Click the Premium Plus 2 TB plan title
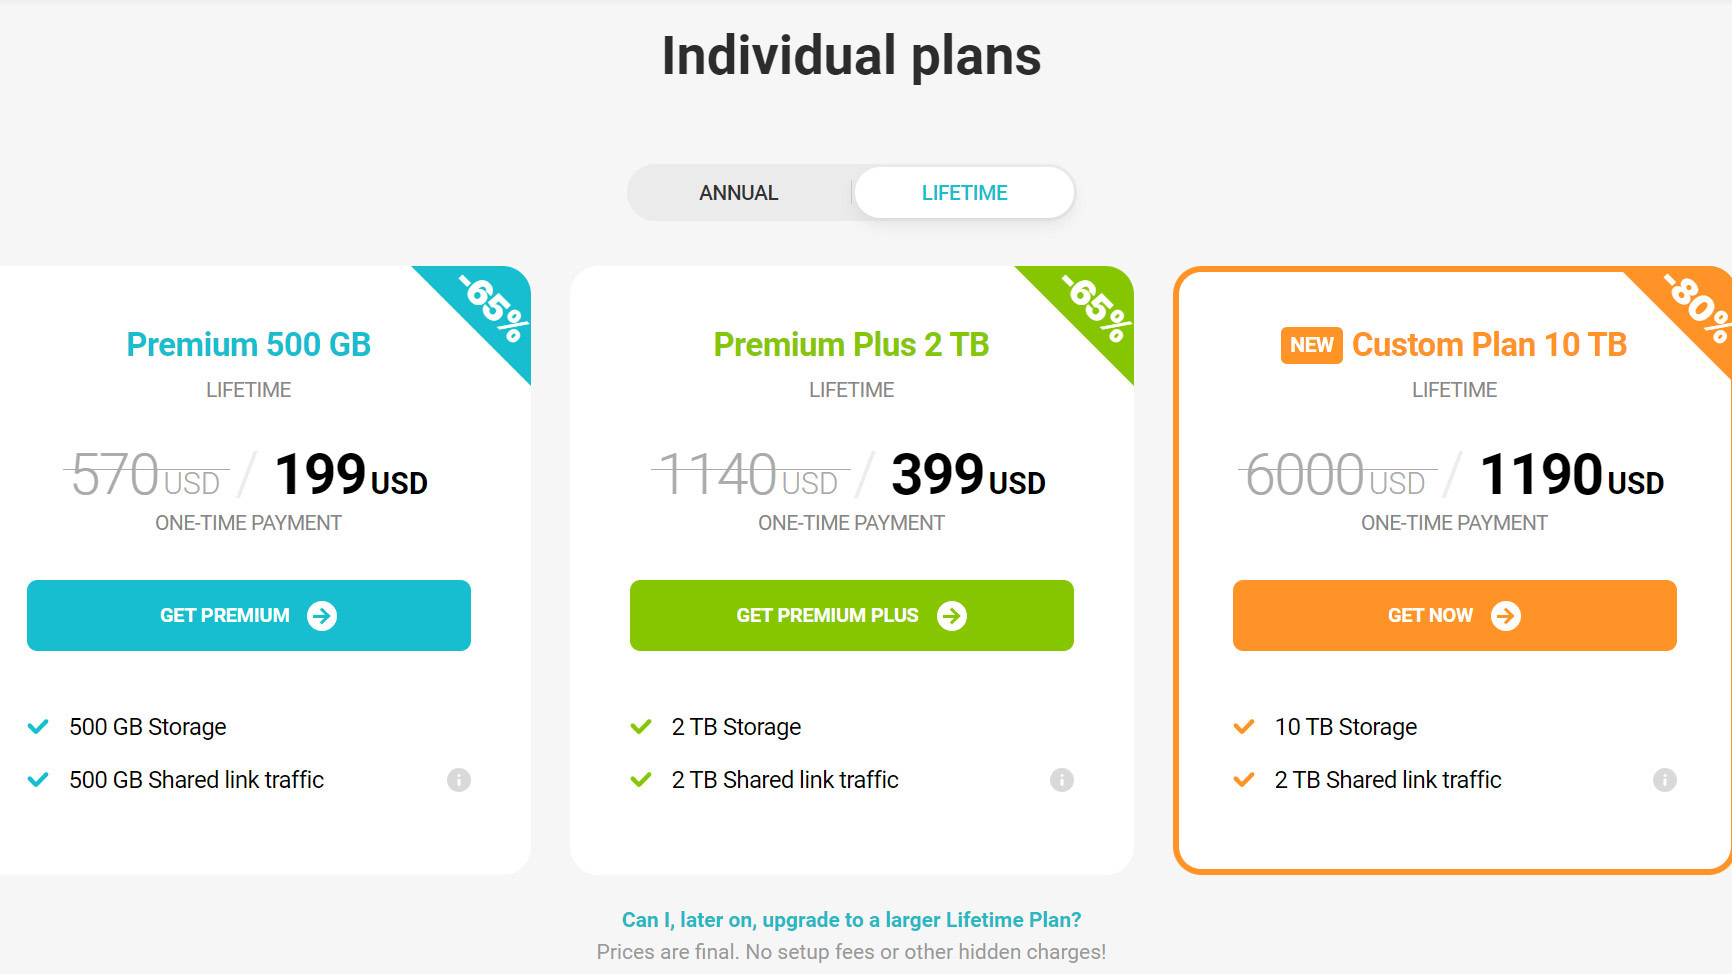1732x974 pixels. [851, 345]
